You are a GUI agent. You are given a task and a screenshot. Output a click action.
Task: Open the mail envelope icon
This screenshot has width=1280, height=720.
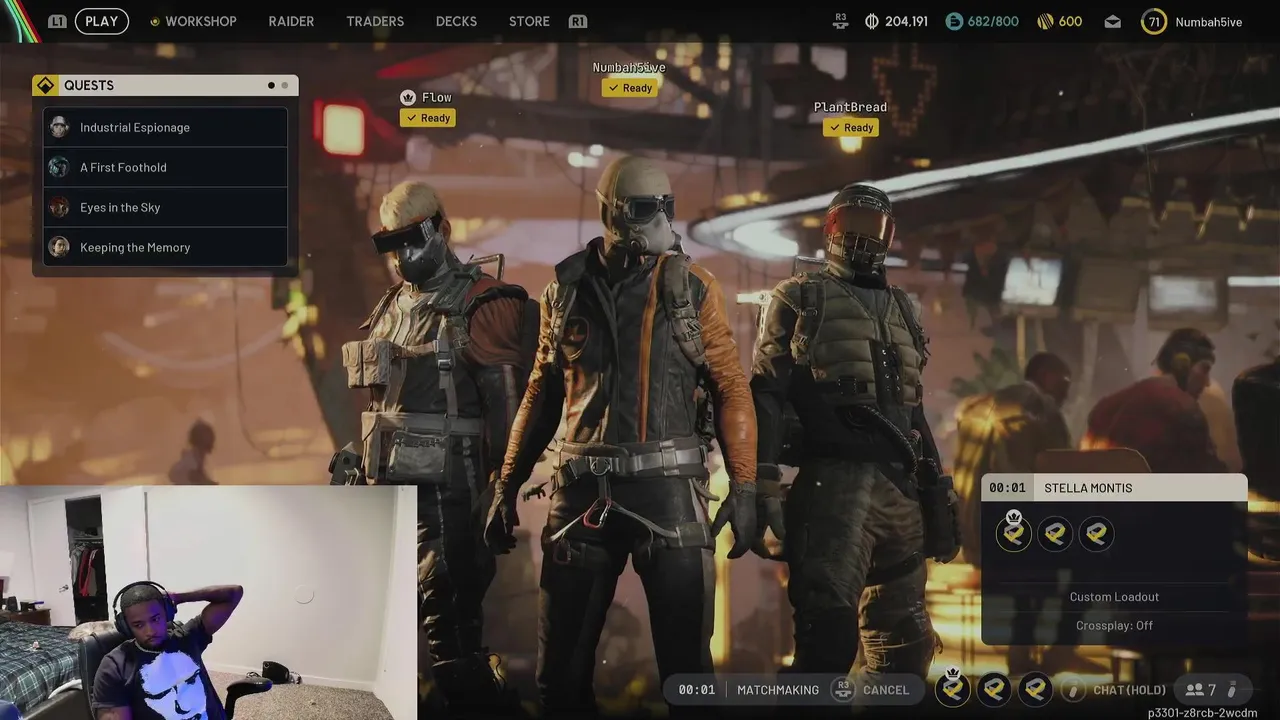point(1112,22)
